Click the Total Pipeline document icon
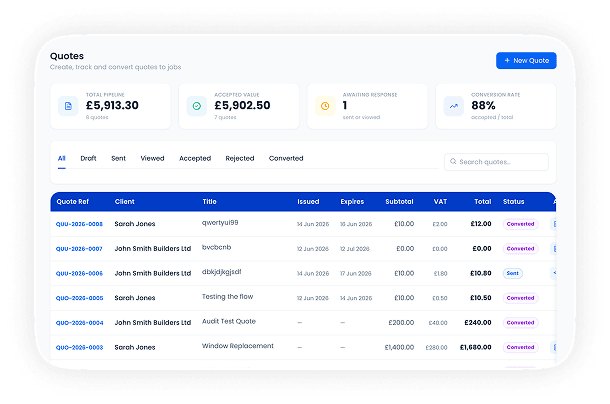The image size is (610, 404). (x=68, y=106)
